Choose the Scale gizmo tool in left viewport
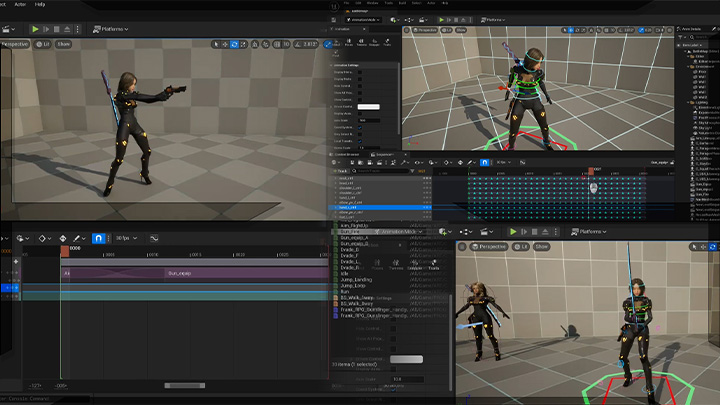The width and height of the screenshot is (720, 405). click(x=243, y=45)
